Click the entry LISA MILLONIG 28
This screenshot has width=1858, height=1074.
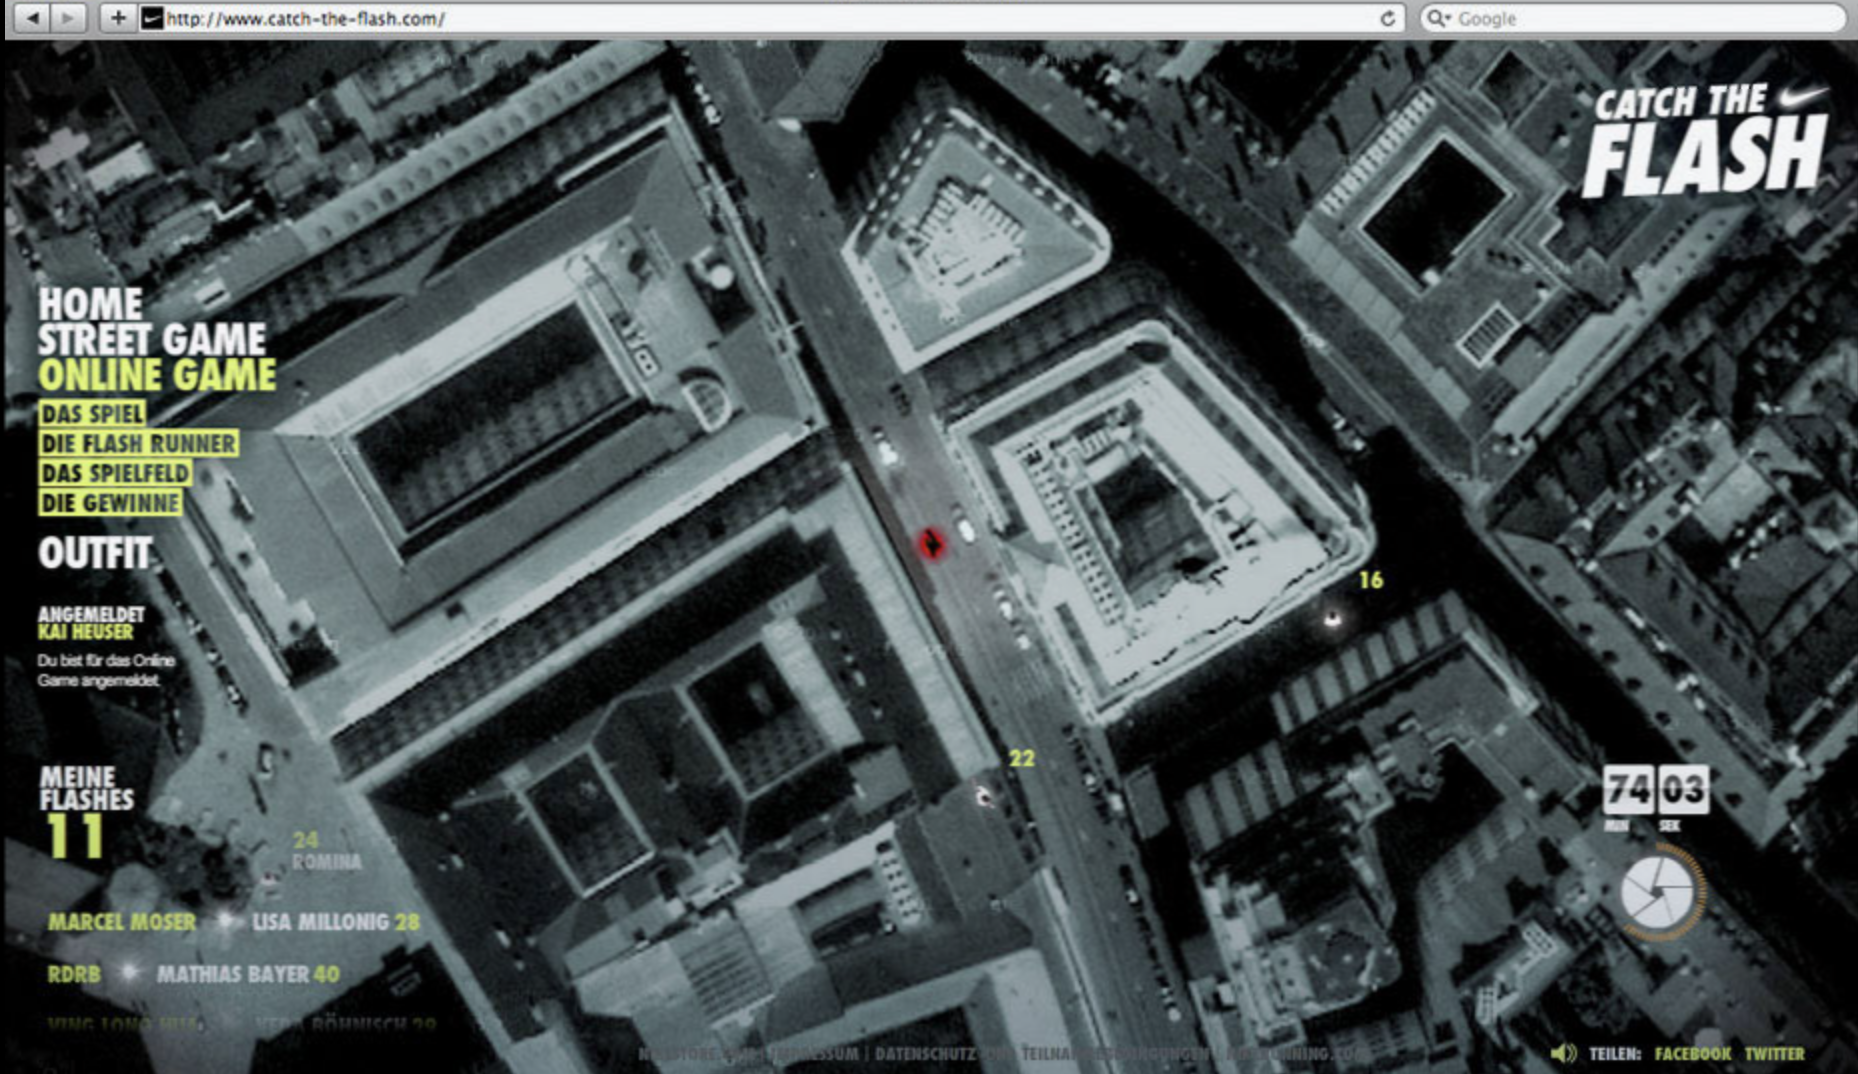[336, 921]
